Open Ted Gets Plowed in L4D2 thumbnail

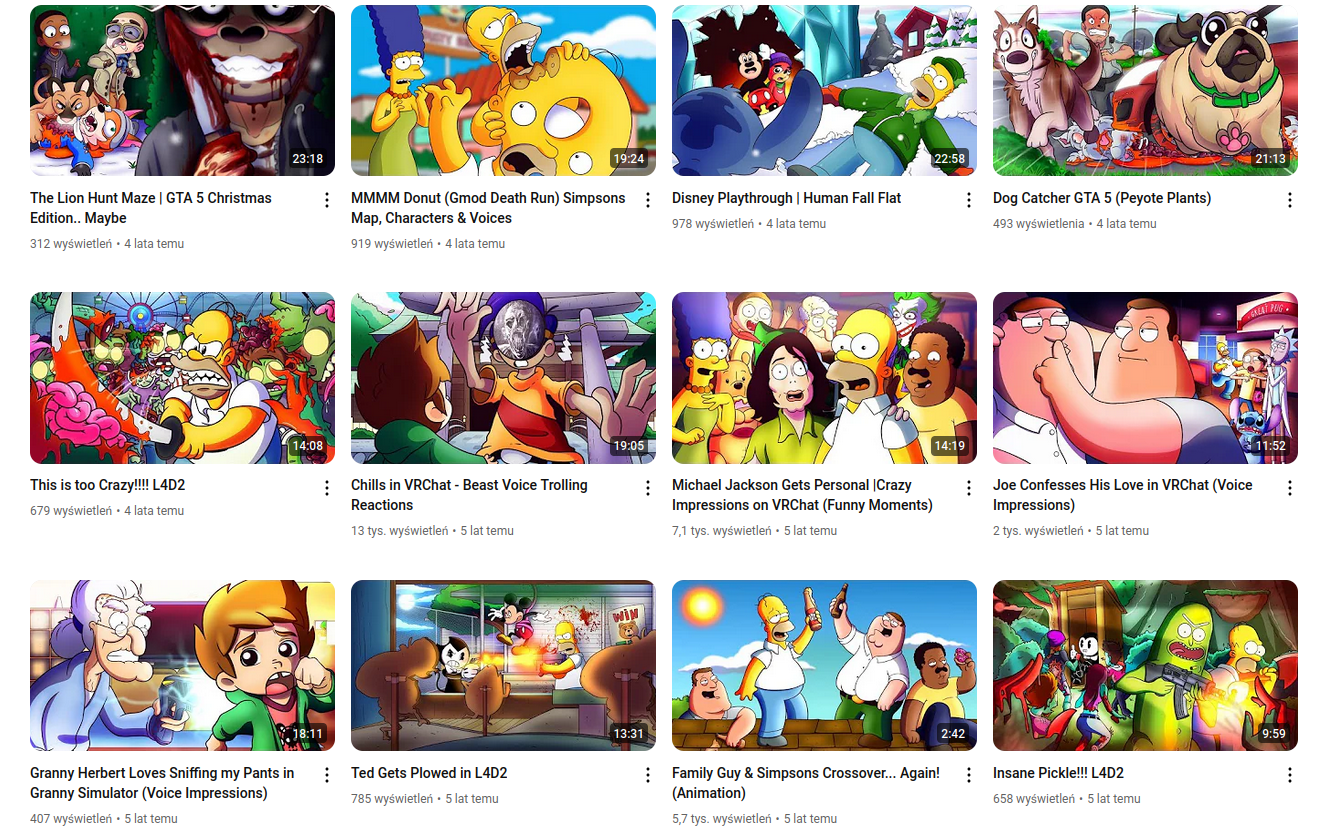click(503, 665)
